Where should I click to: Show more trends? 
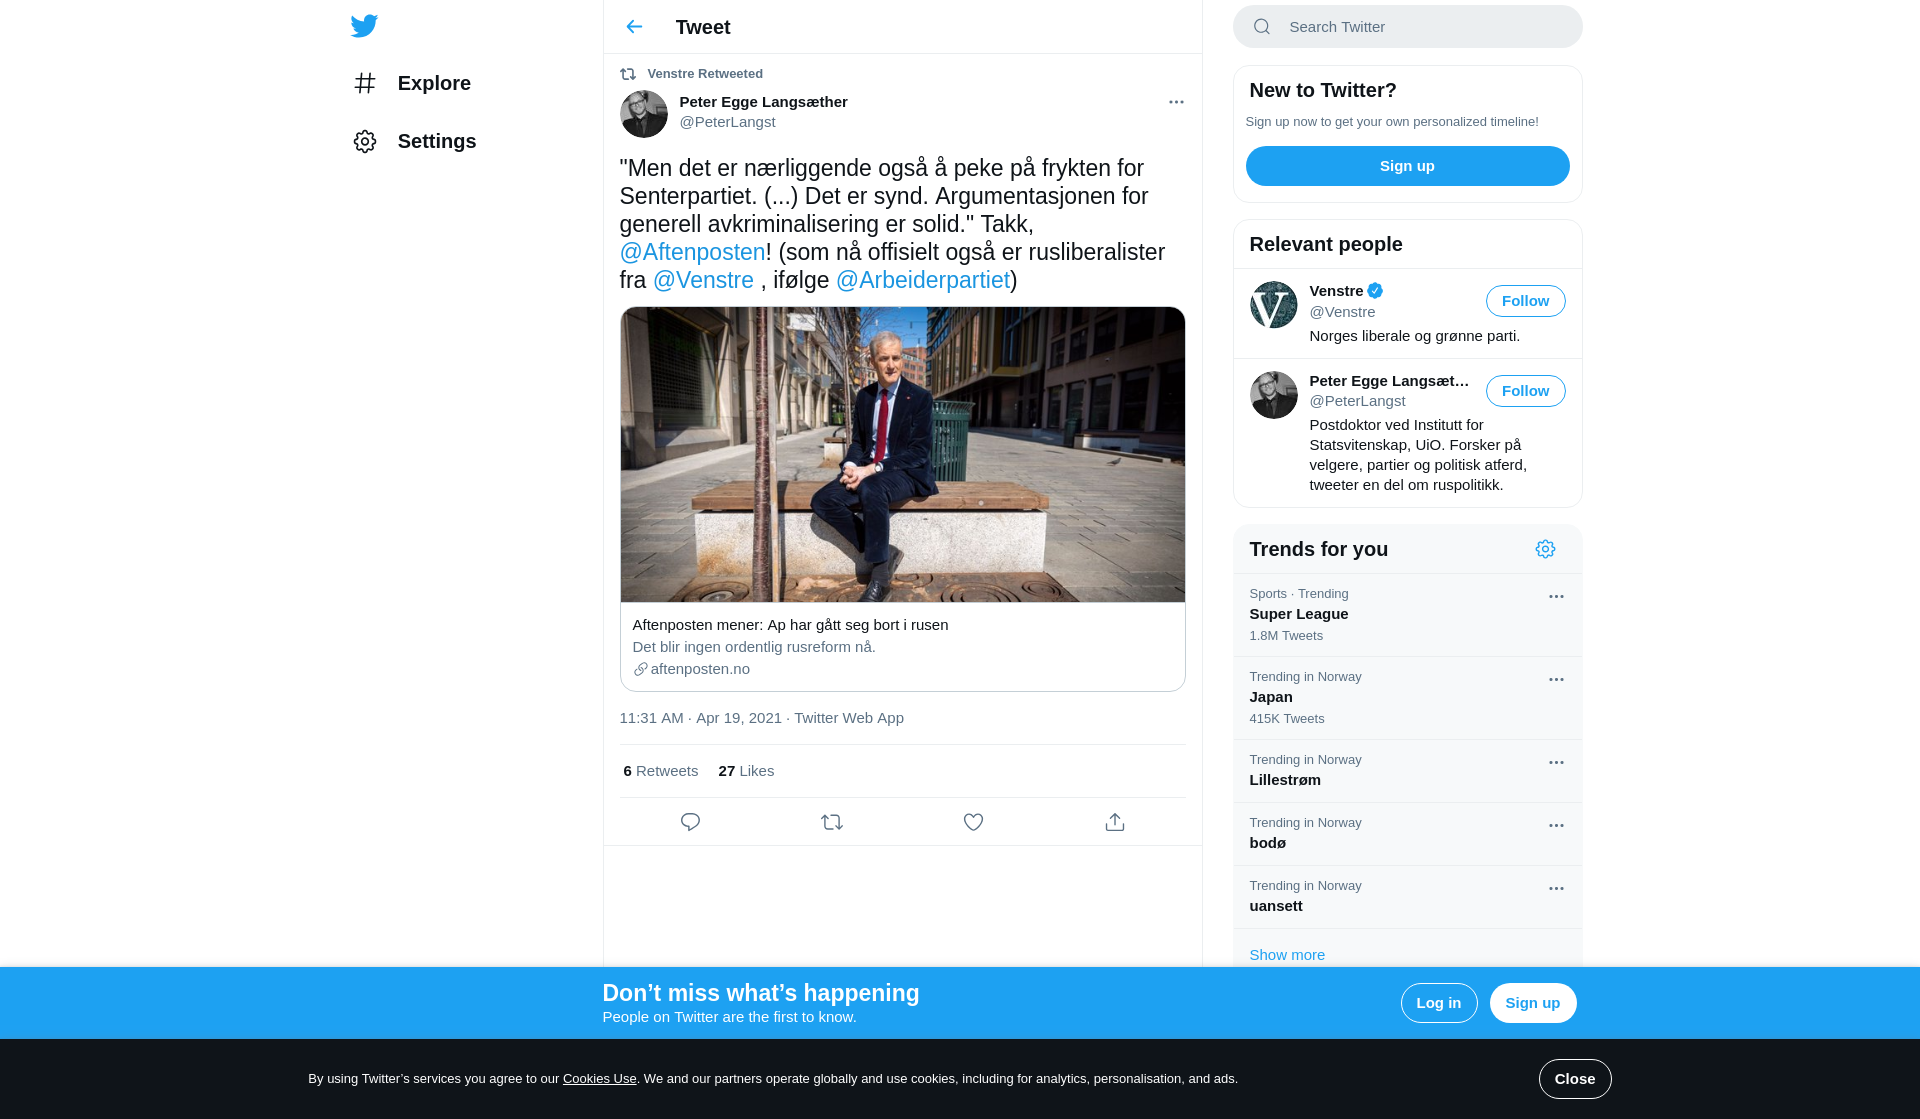(x=1287, y=955)
